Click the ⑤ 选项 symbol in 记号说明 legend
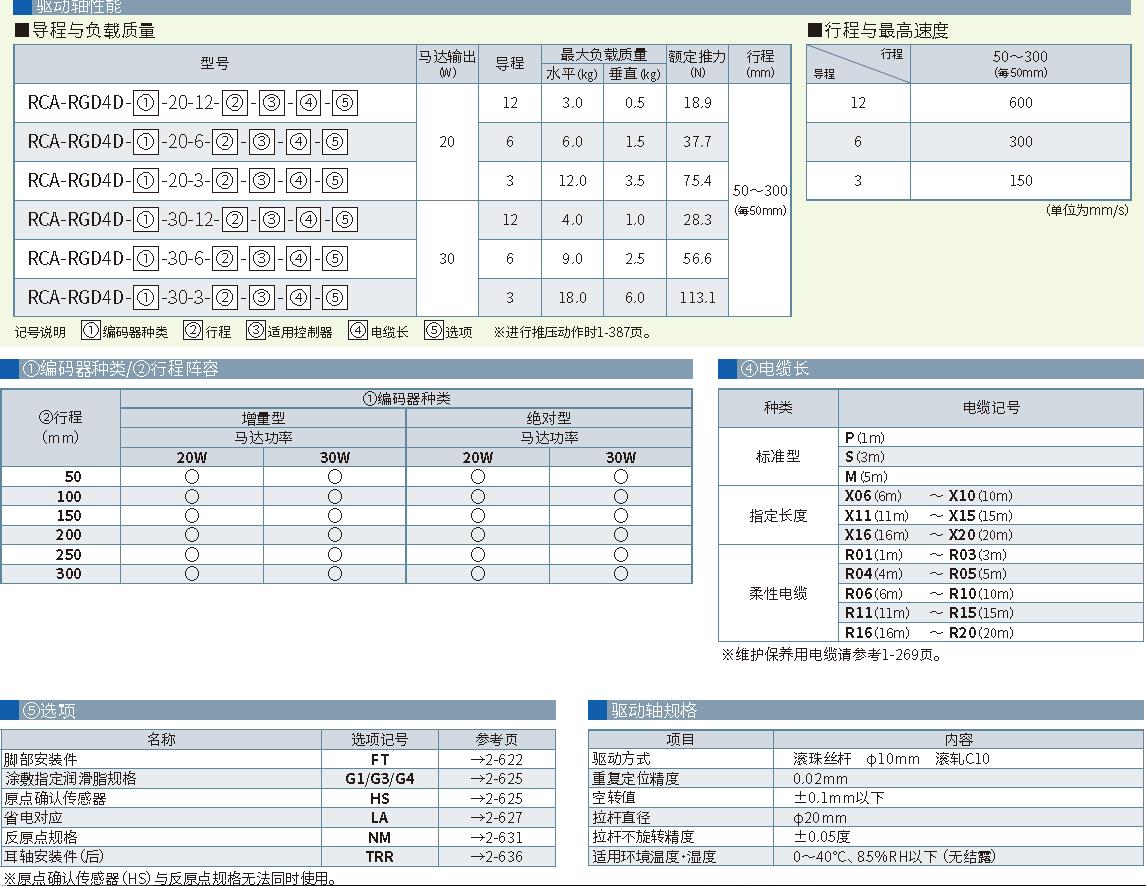This screenshot has height=886, width=1146. [434, 331]
